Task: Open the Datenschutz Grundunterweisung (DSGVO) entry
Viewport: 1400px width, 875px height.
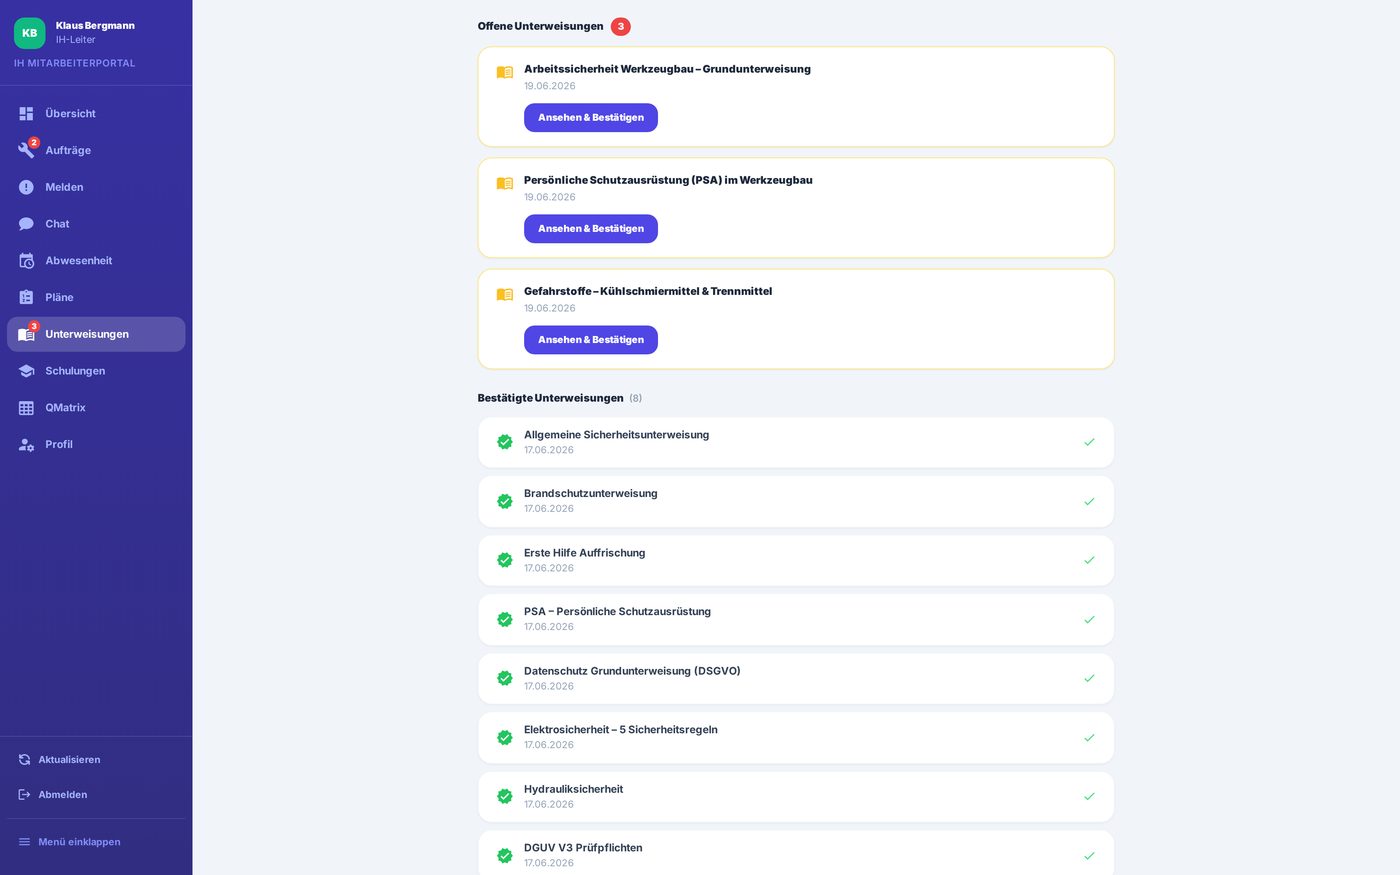Action: pos(796,678)
